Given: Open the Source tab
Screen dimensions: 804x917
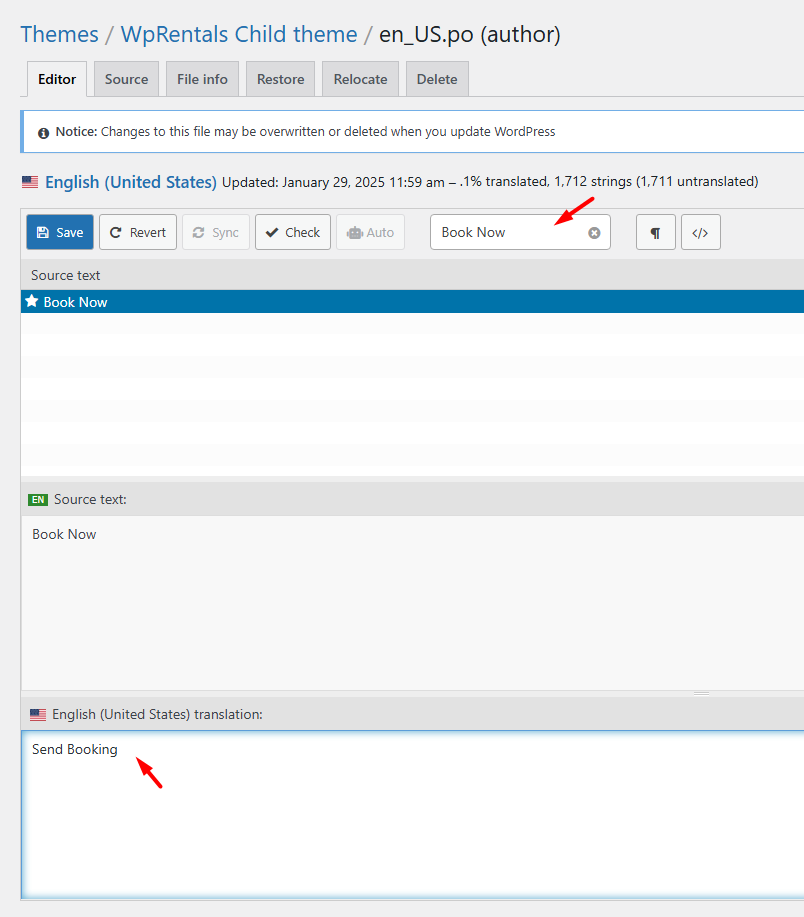Looking at the screenshot, I should pos(126,79).
